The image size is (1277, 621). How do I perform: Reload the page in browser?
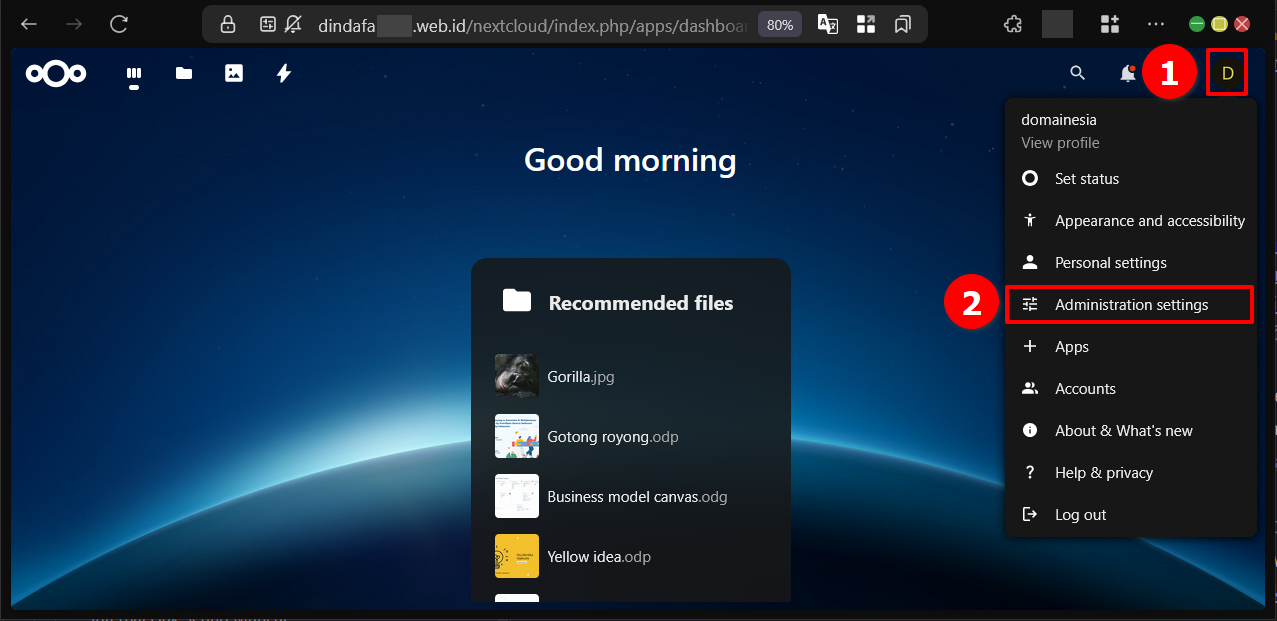click(119, 24)
